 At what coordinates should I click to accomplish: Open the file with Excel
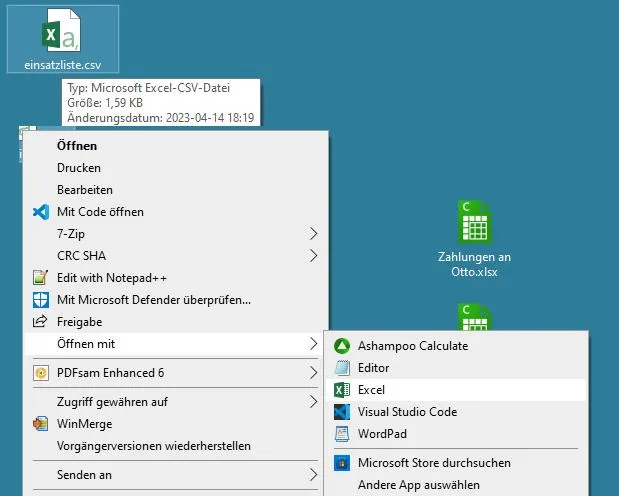coord(456,390)
